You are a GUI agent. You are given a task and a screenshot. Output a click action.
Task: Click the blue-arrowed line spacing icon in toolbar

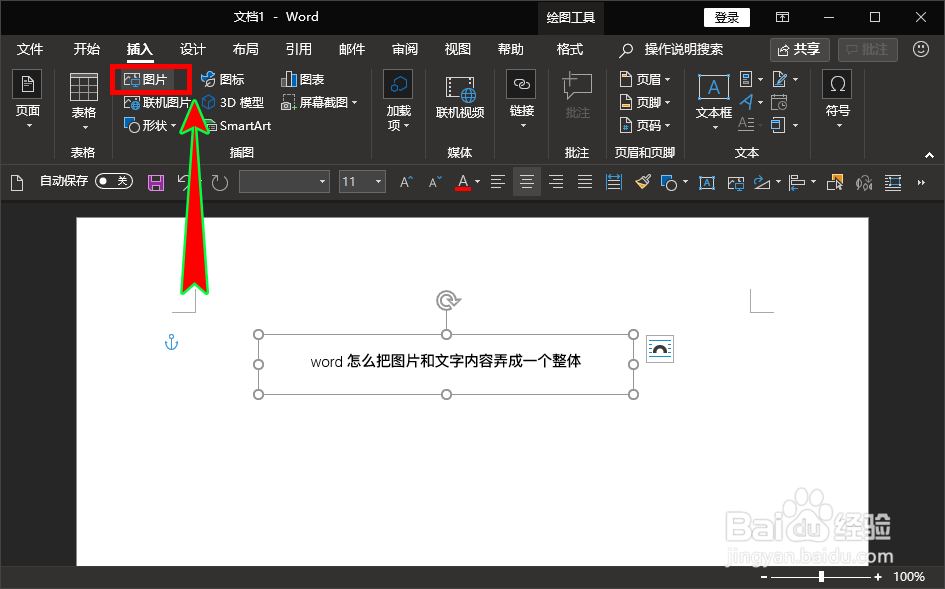pyautogui.click(x=614, y=182)
